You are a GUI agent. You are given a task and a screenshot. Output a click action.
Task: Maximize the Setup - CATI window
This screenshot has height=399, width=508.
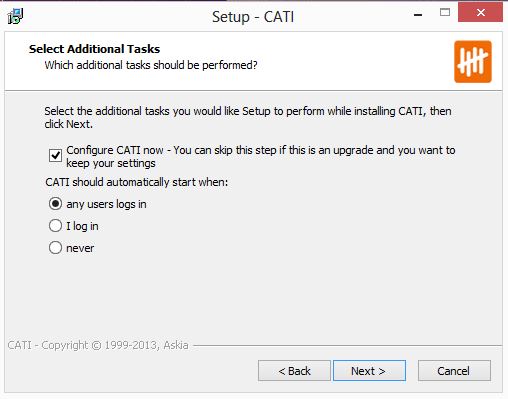[445, 13]
